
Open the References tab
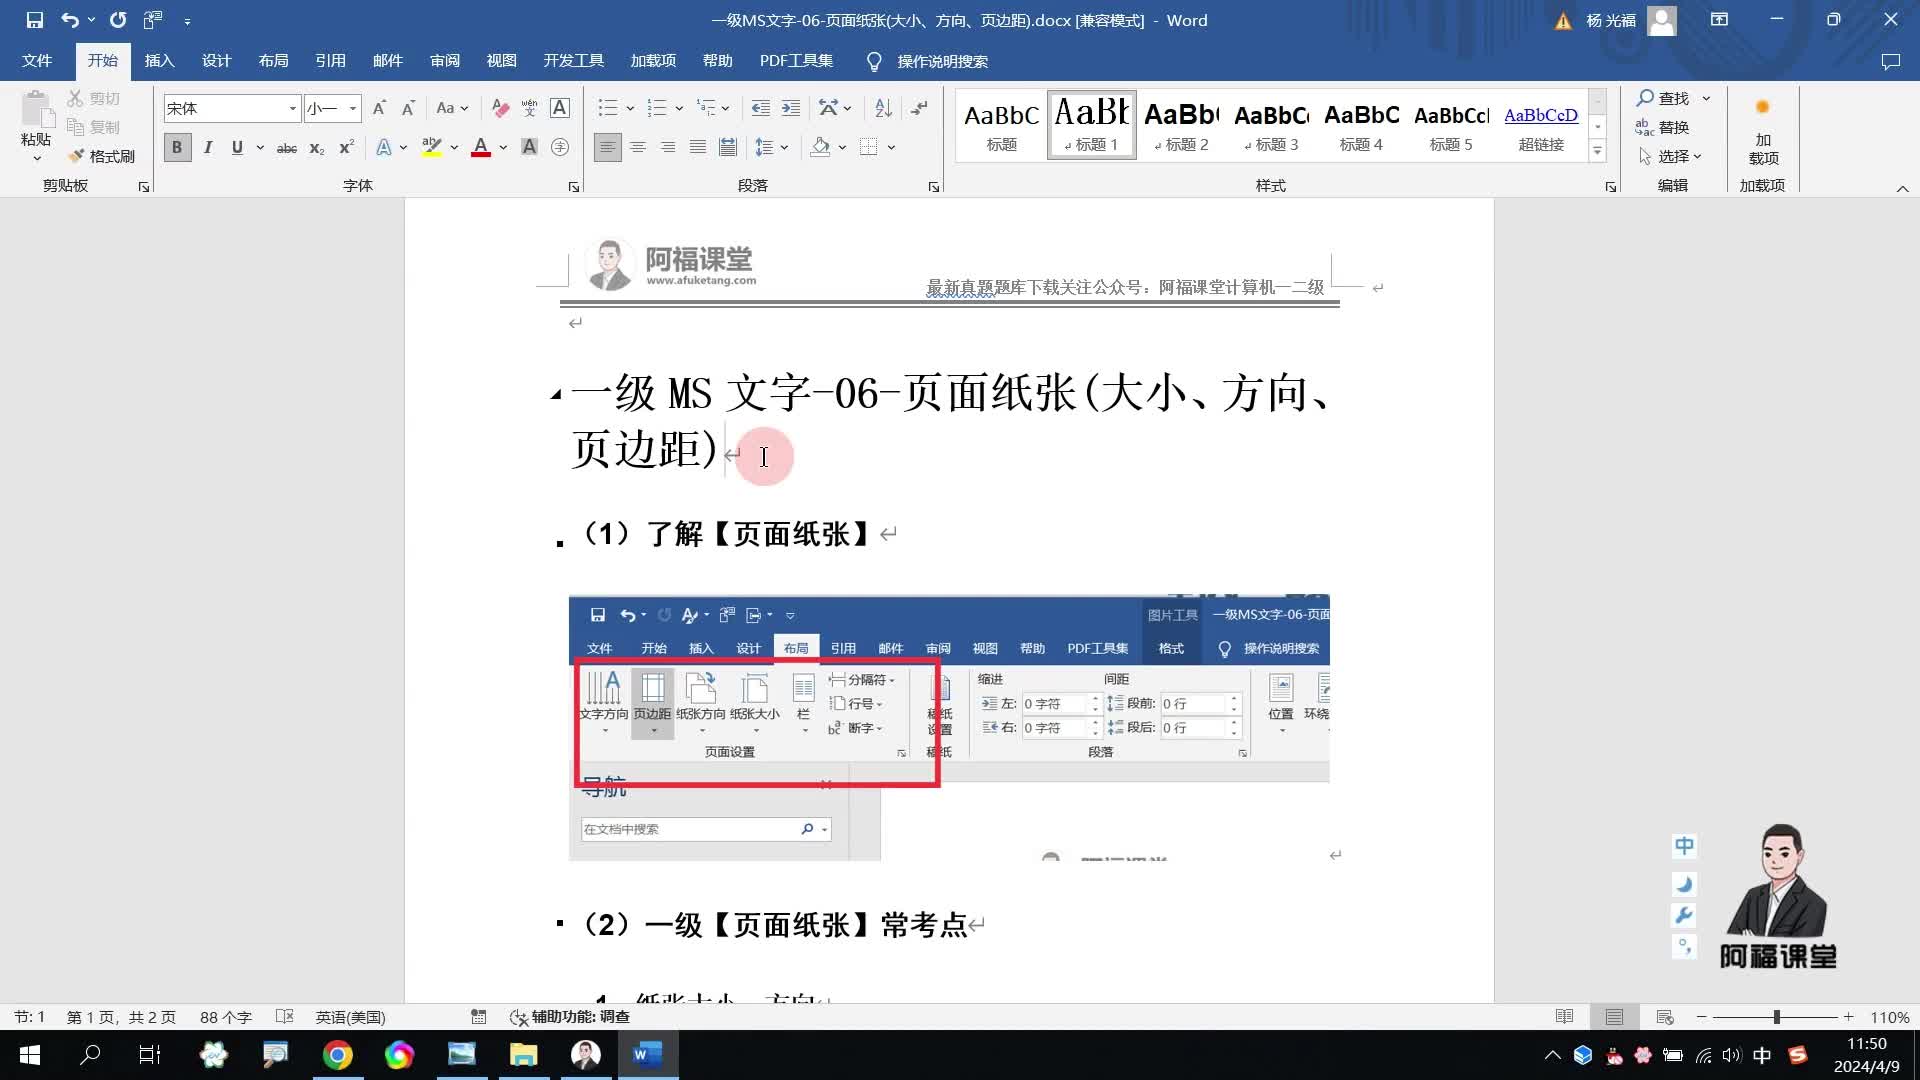click(x=330, y=61)
